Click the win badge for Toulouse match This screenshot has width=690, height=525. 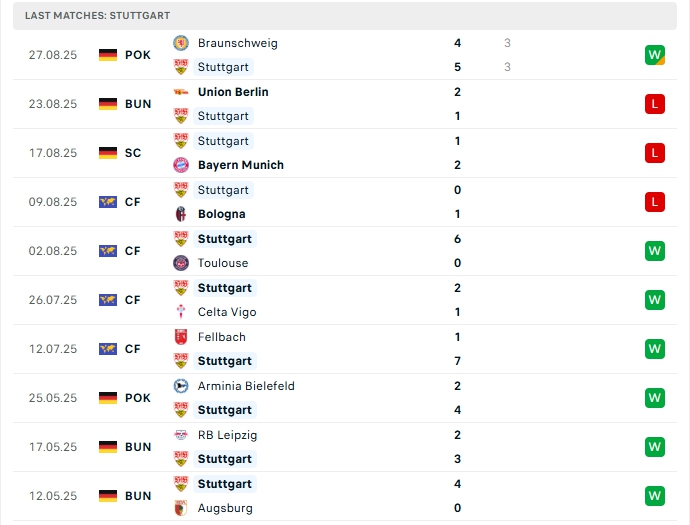[655, 251]
